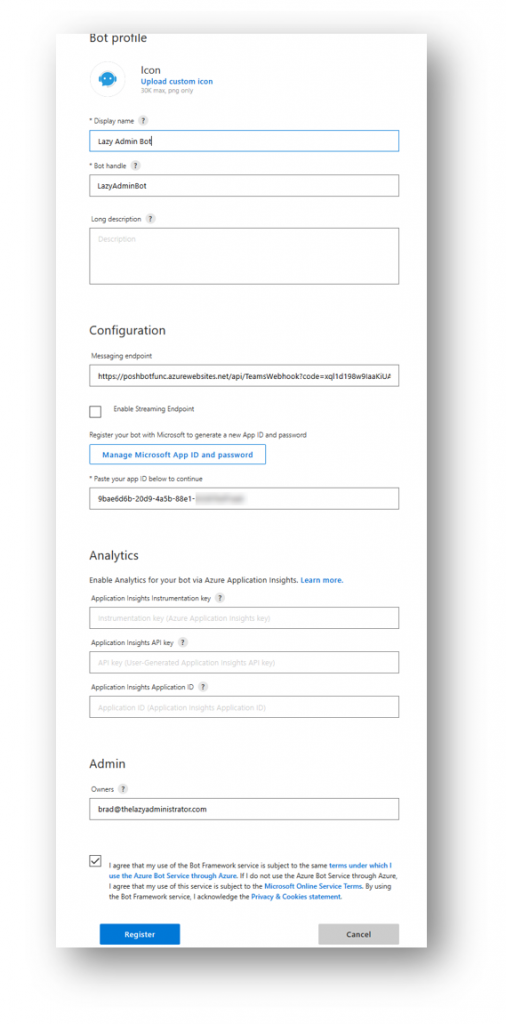Open help icon next to Bot handle
The image size is (506, 1024).
[x=135, y=166]
